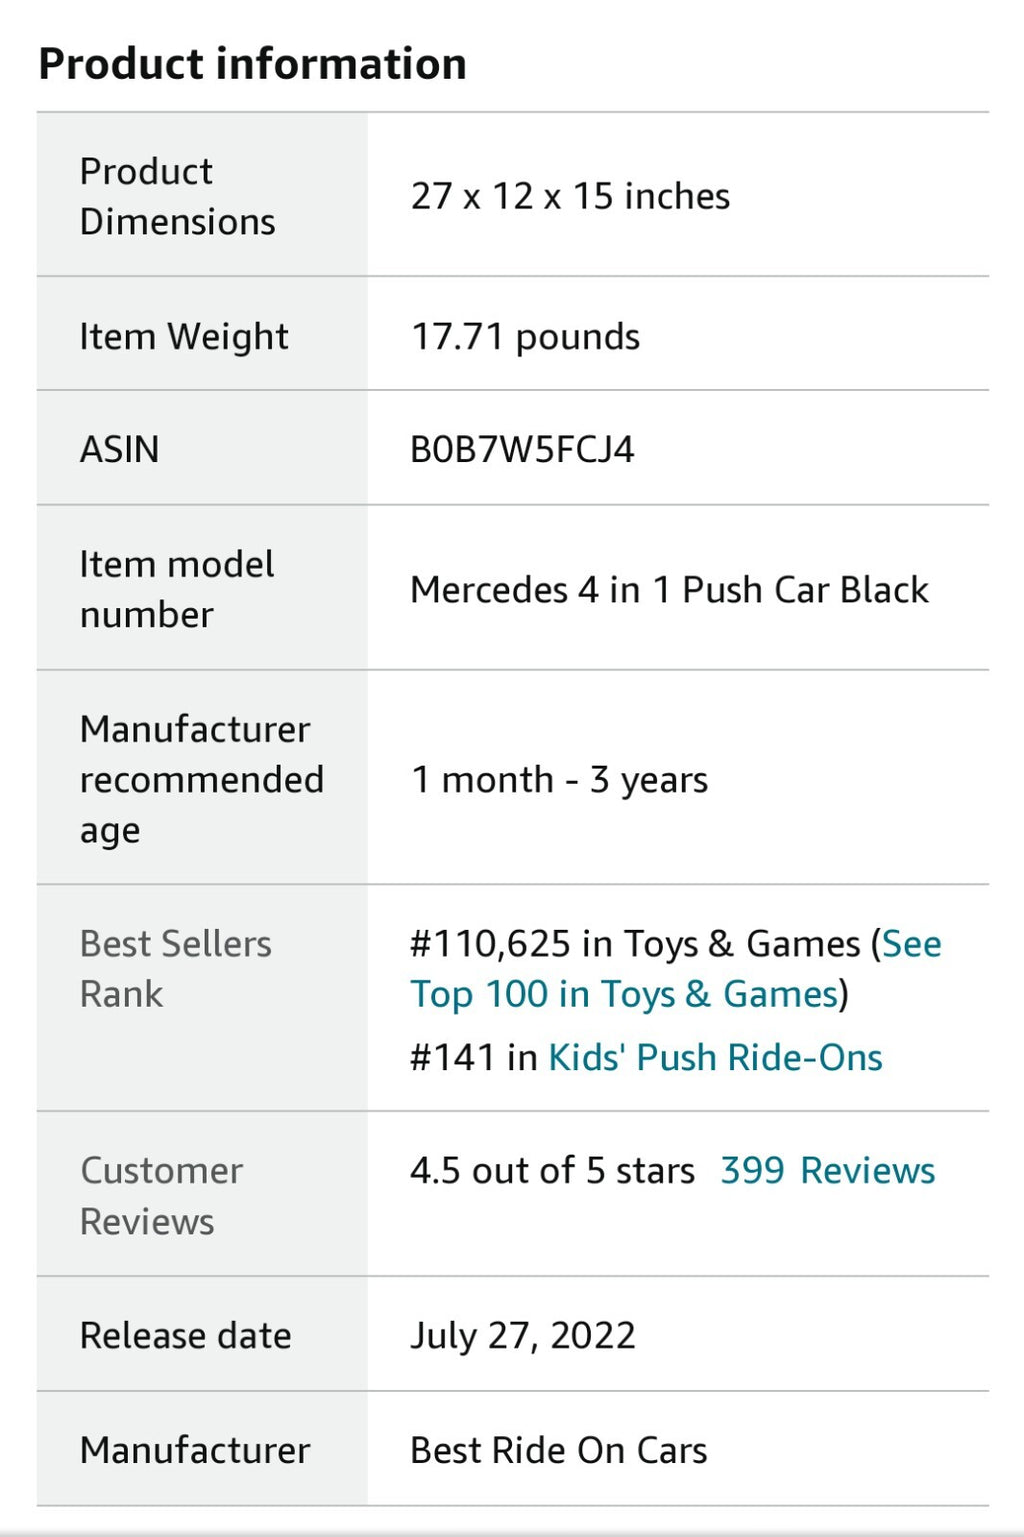
Task: Select the Mercedes 4 in 1 Push Car Black text
Action: pos(669,589)
